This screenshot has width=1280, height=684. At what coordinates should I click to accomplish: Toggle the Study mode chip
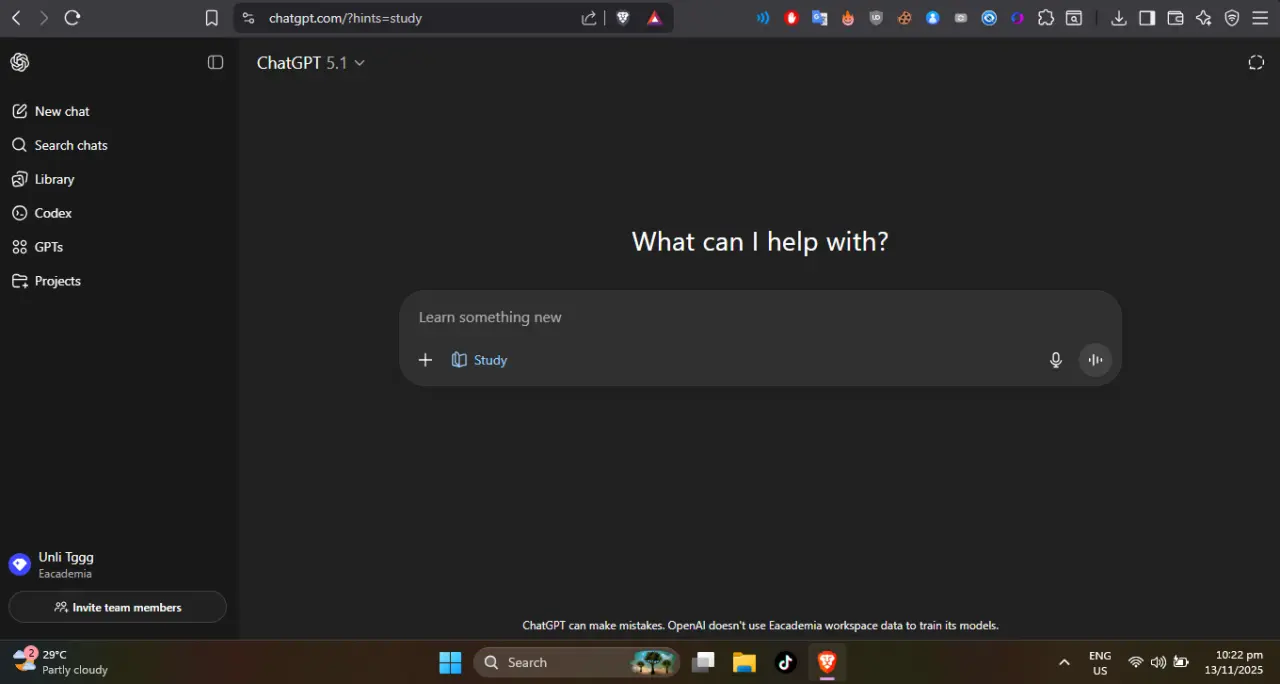tap(479, 360)
